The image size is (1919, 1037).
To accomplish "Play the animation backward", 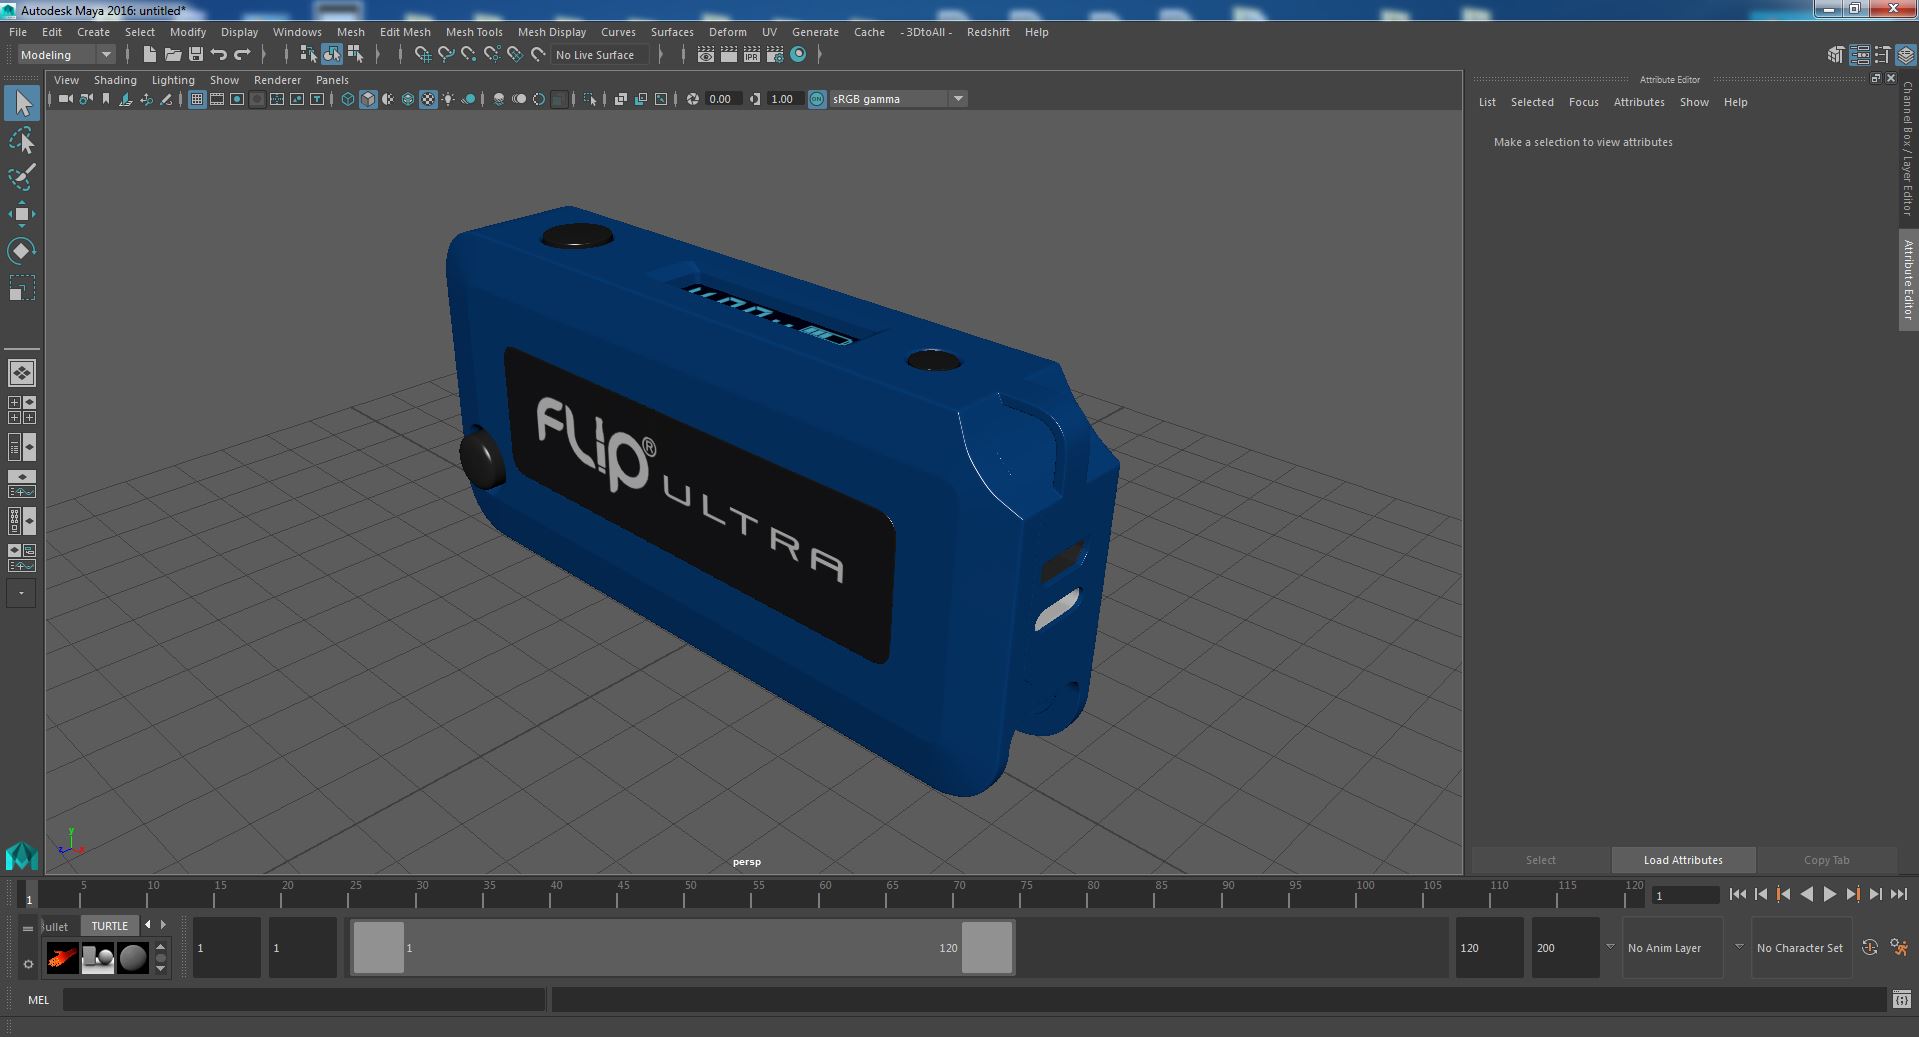I will pyautogui.click(x=1806, y=894).
